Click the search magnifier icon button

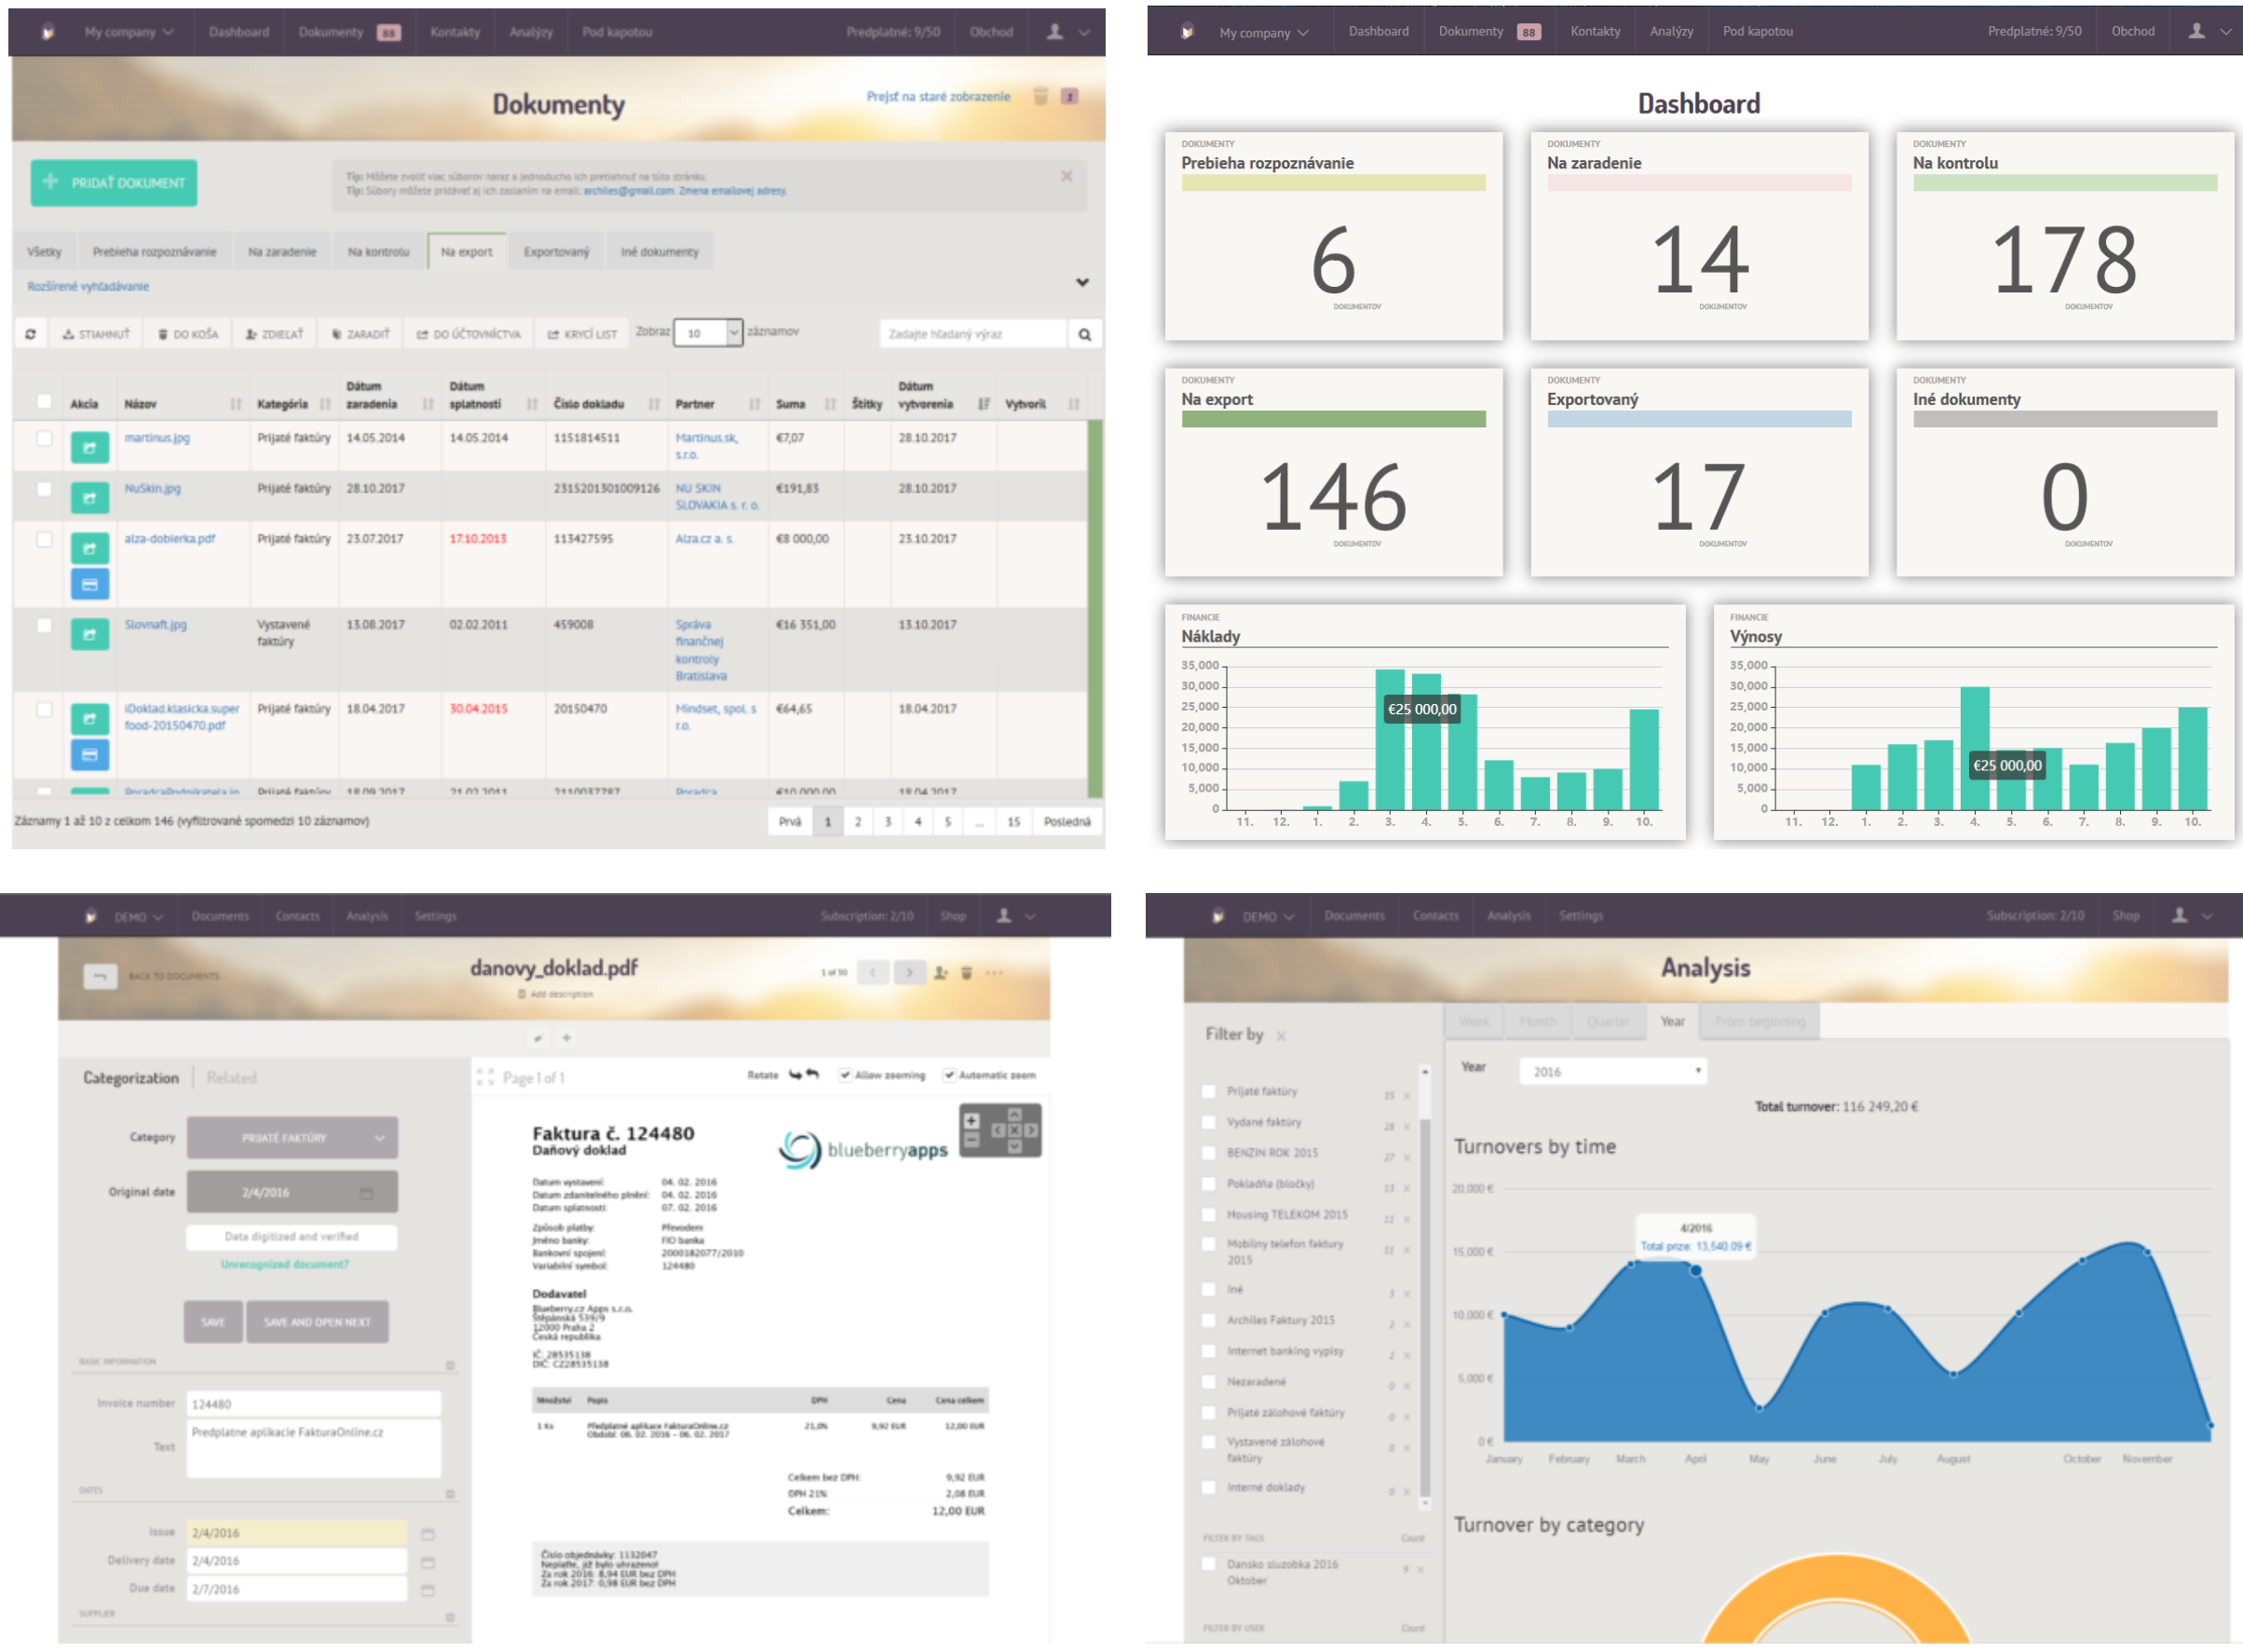[x=1084, y=334]
